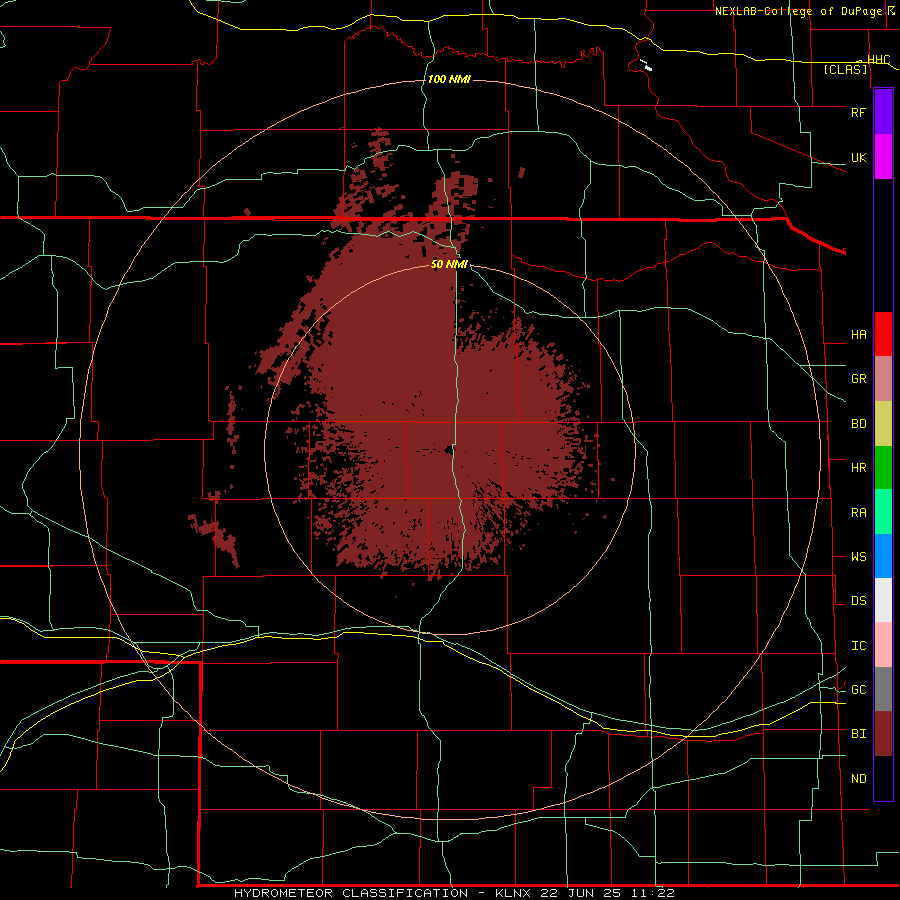The height and width of the screenshot is (900, 900).
Task: Click the RA legend label
Action: [858, 513]
